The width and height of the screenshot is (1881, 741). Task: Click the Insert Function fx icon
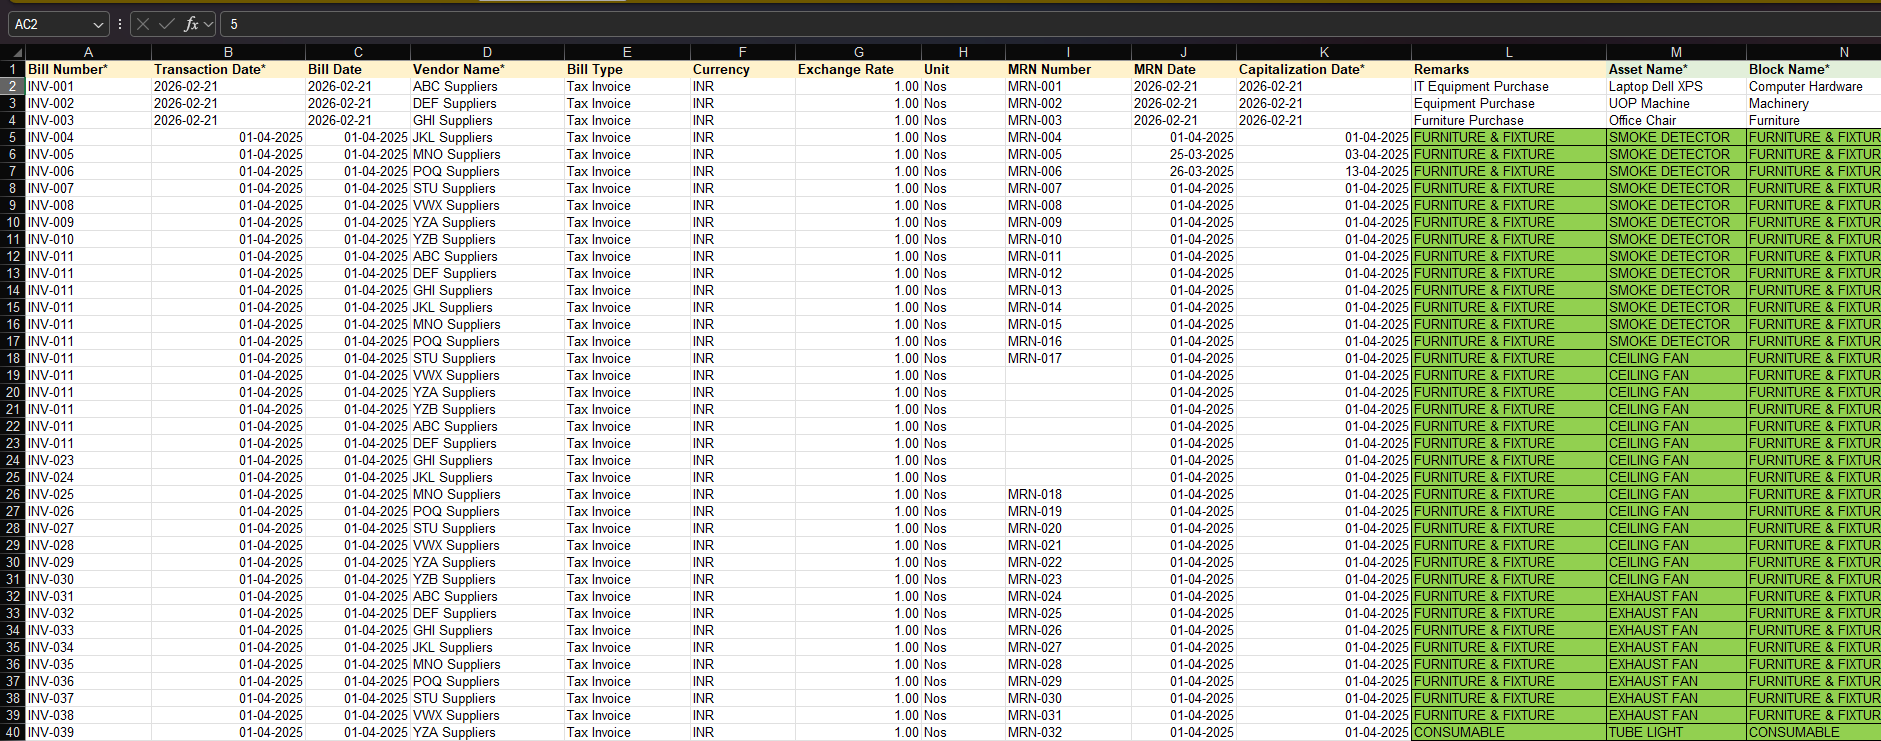tap(190, 24)
